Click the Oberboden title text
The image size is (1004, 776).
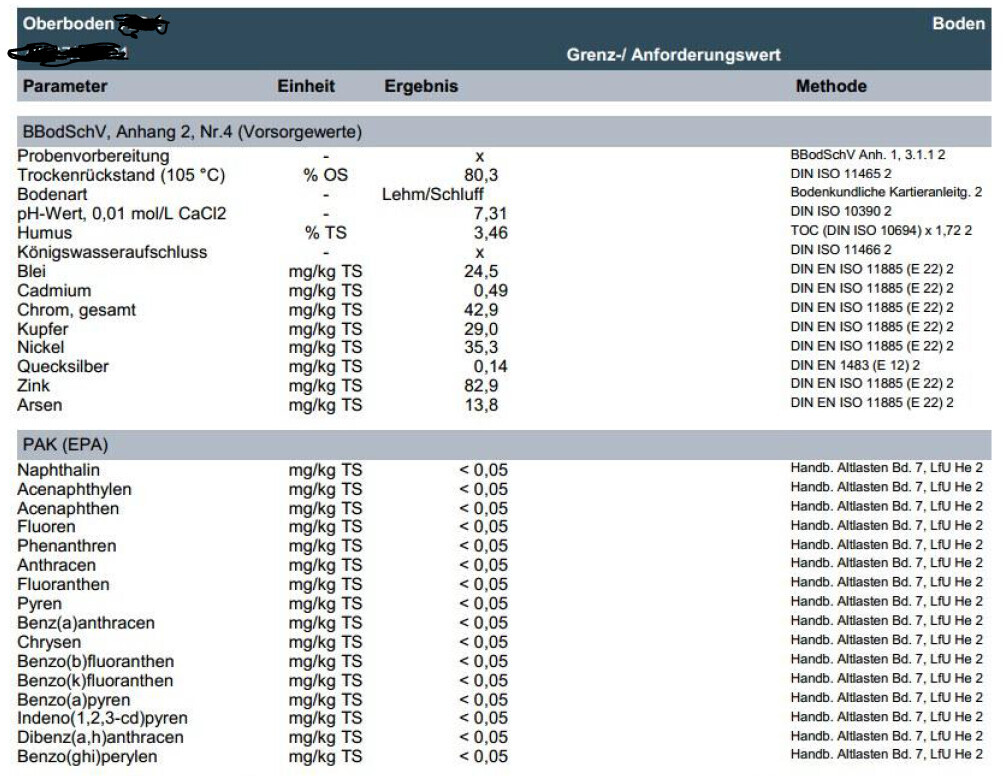[68, 24]
